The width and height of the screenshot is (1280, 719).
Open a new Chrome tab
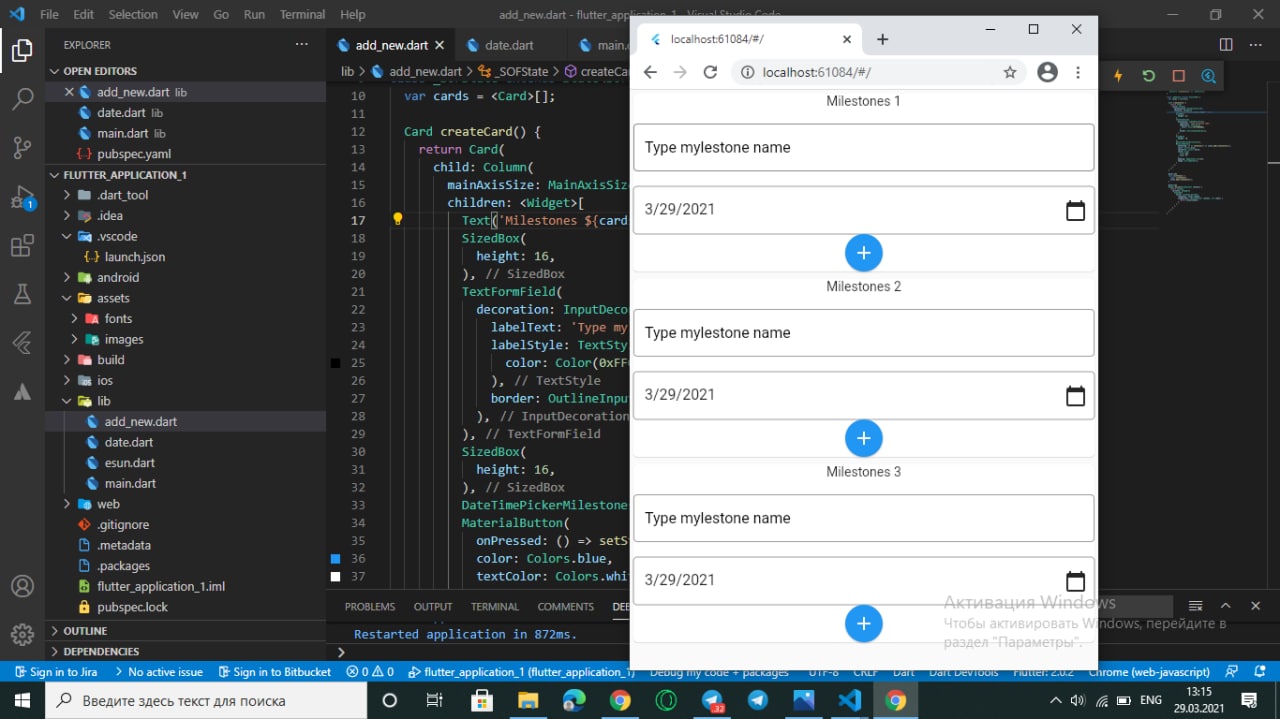882,40
